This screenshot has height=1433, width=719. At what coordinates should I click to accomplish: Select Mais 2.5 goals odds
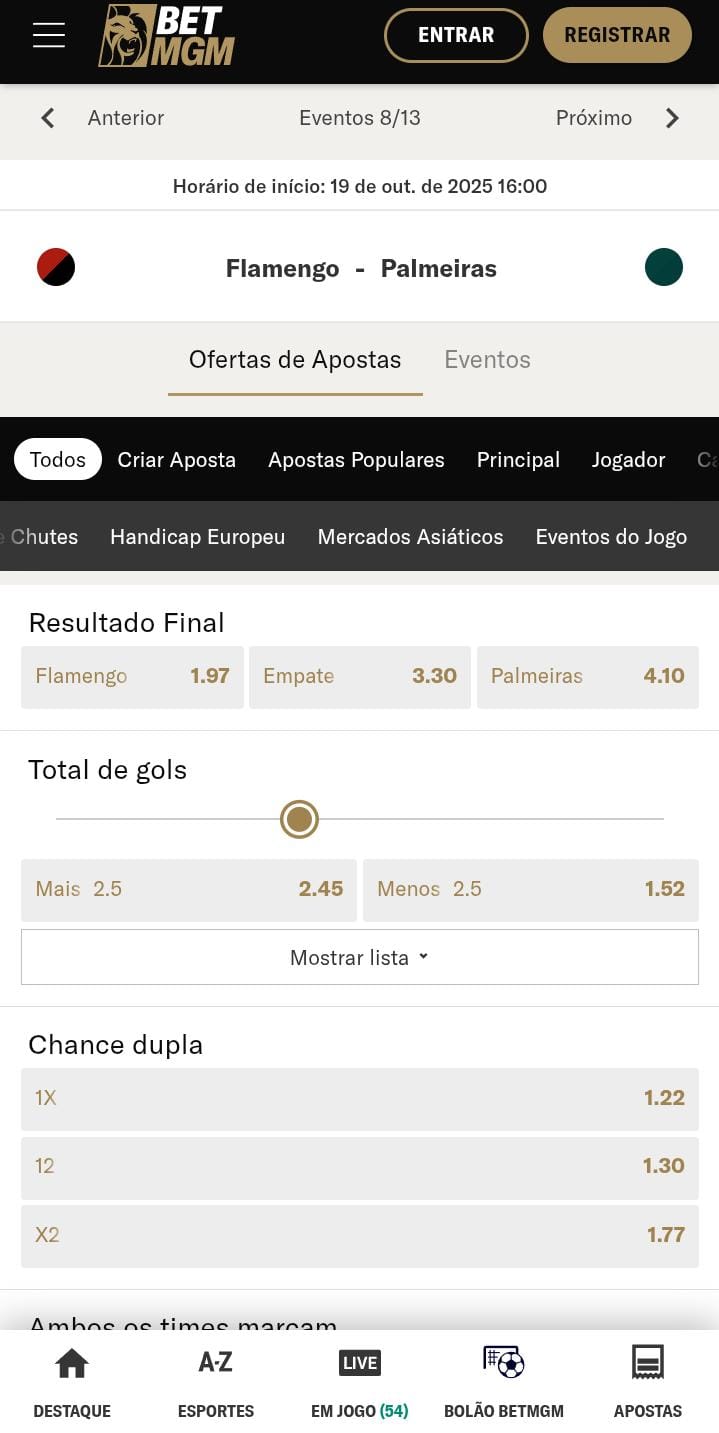(189, 889)
